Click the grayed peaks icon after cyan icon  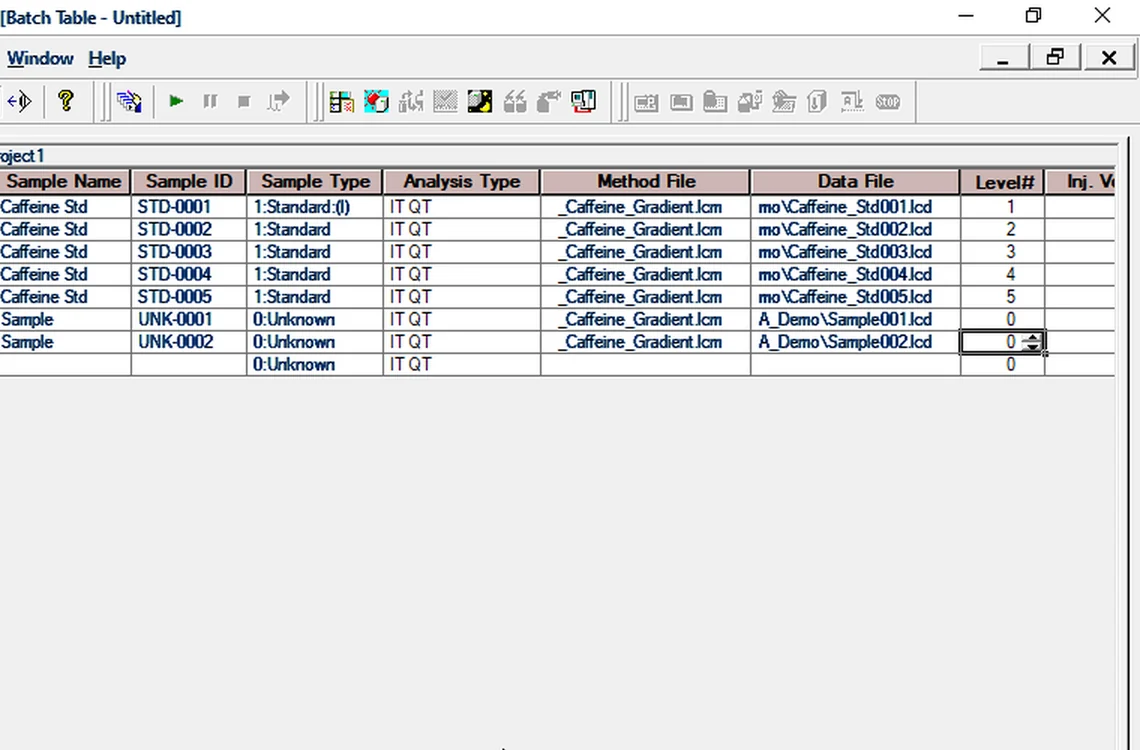(411, 101)
